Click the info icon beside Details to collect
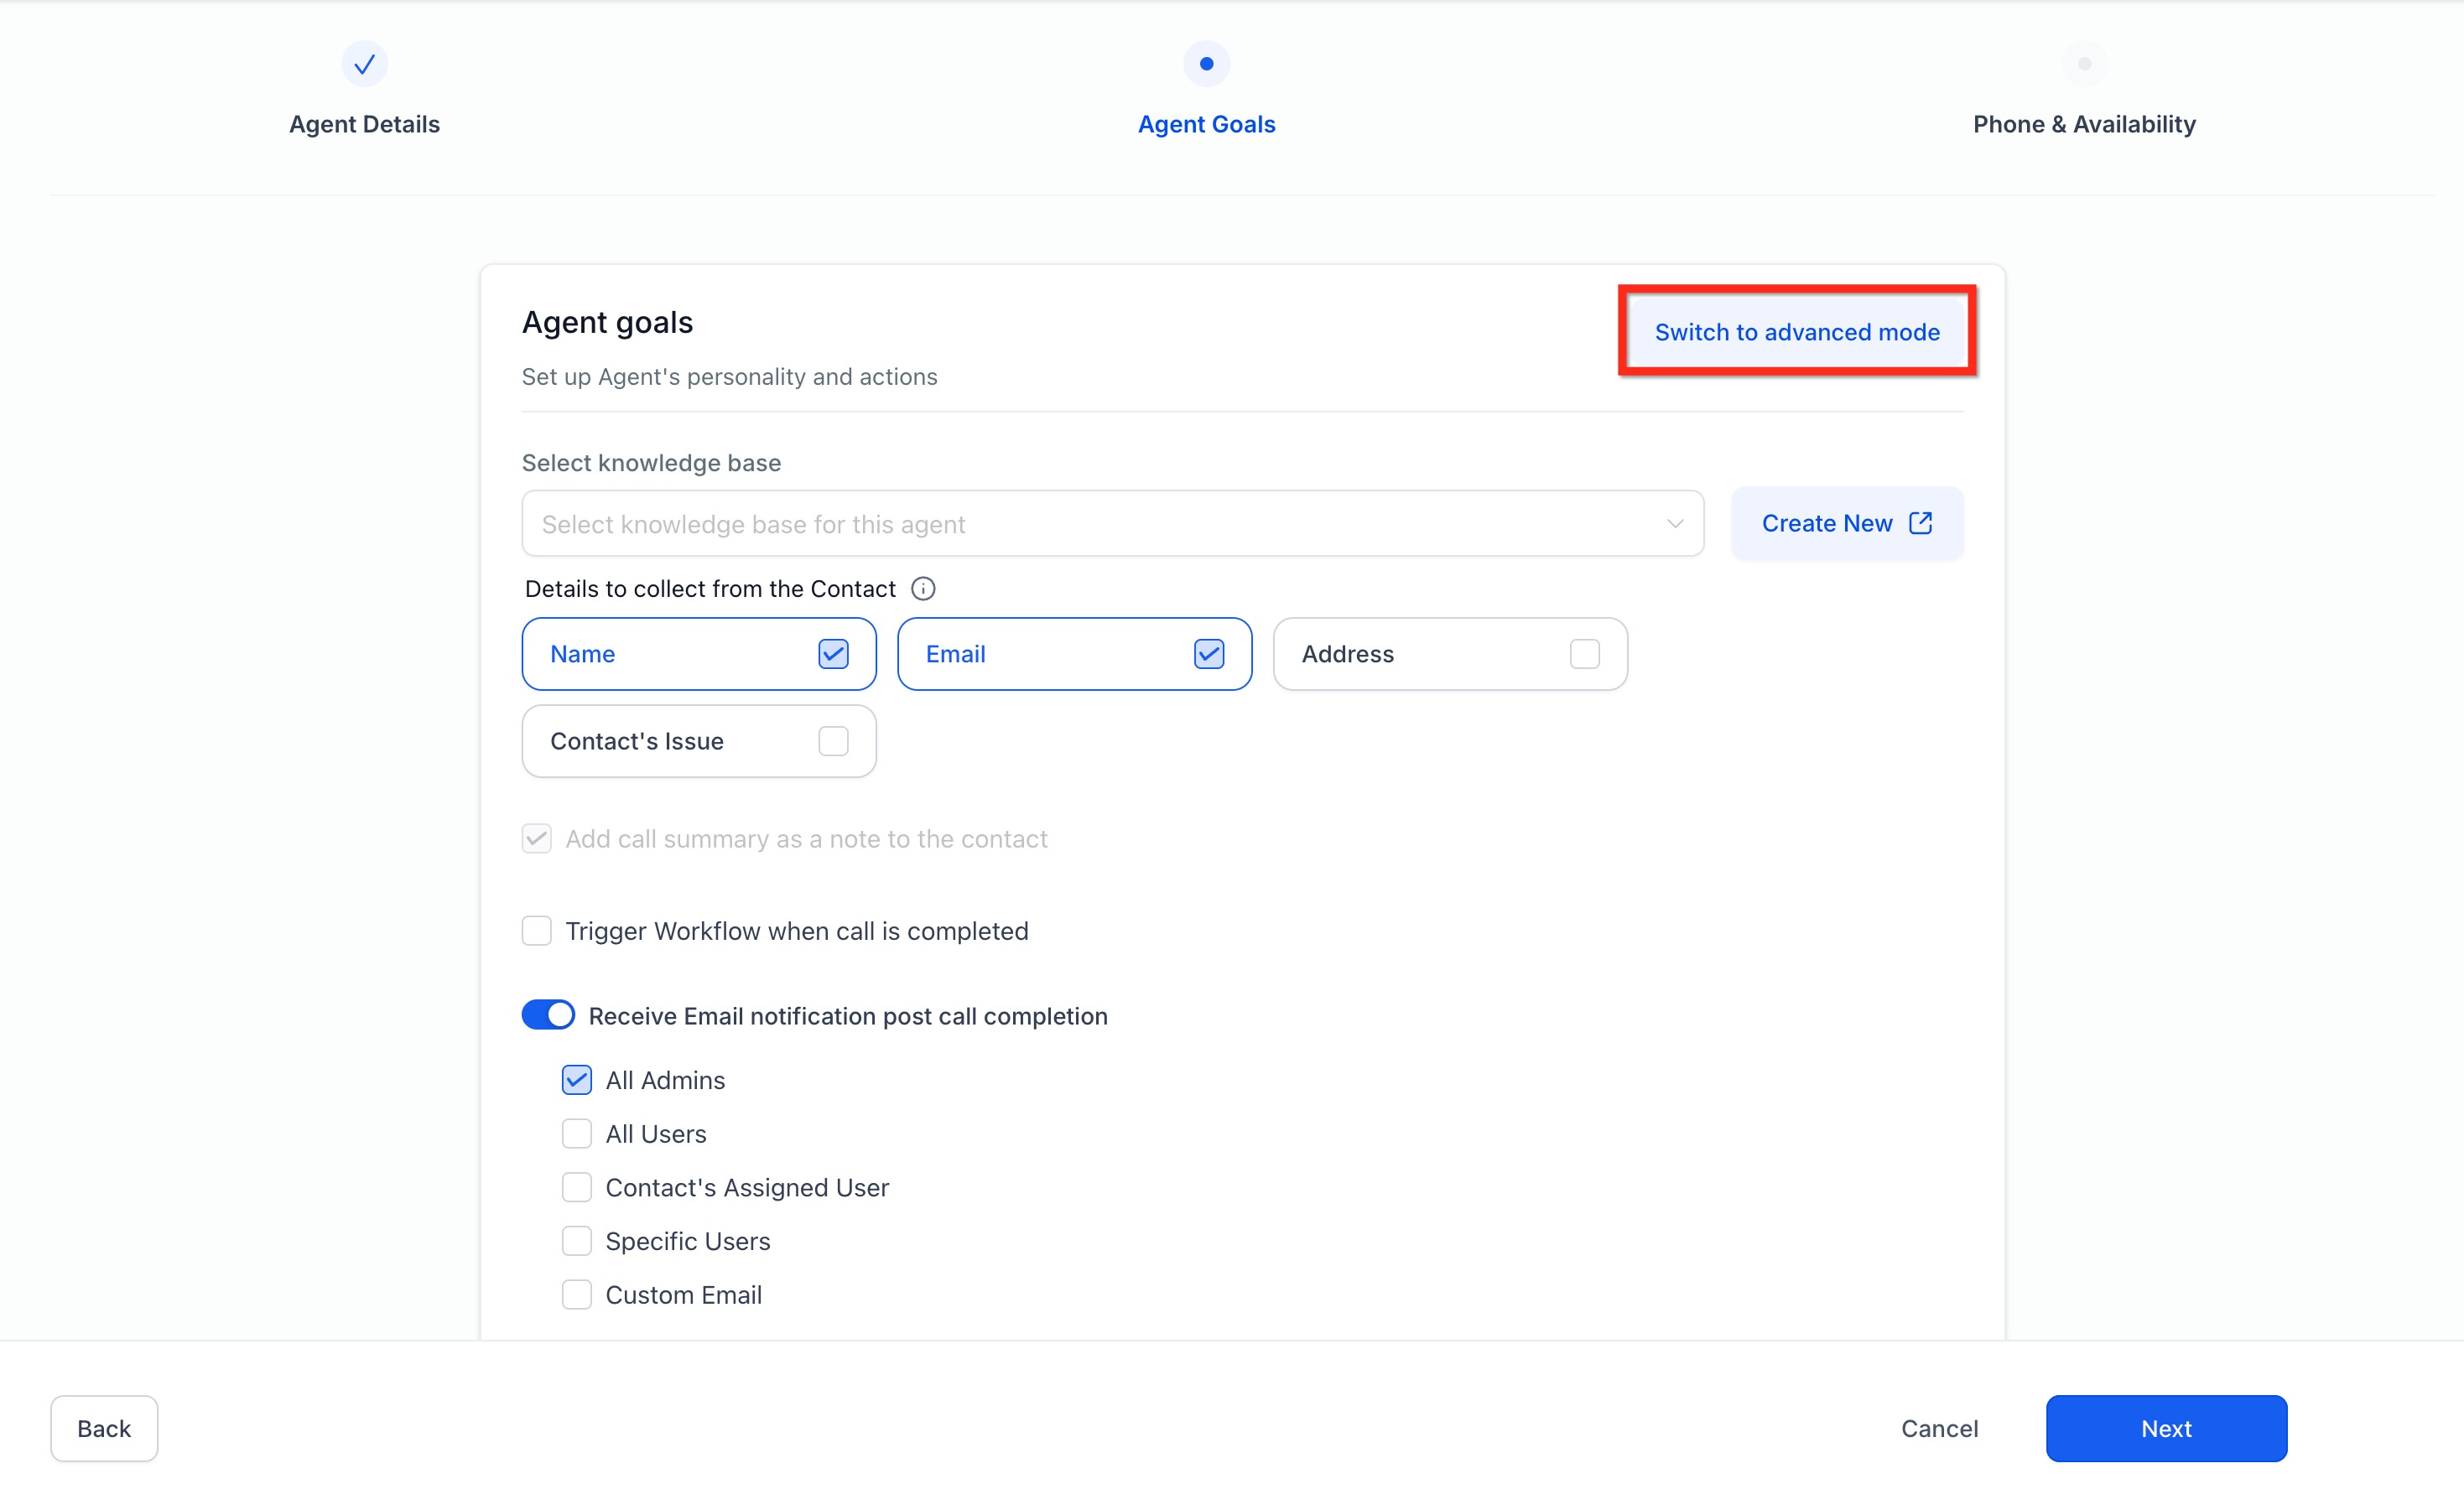The height and width of the screenshot is (1489, 2464). pyautogui.click(x=923, y=589)
